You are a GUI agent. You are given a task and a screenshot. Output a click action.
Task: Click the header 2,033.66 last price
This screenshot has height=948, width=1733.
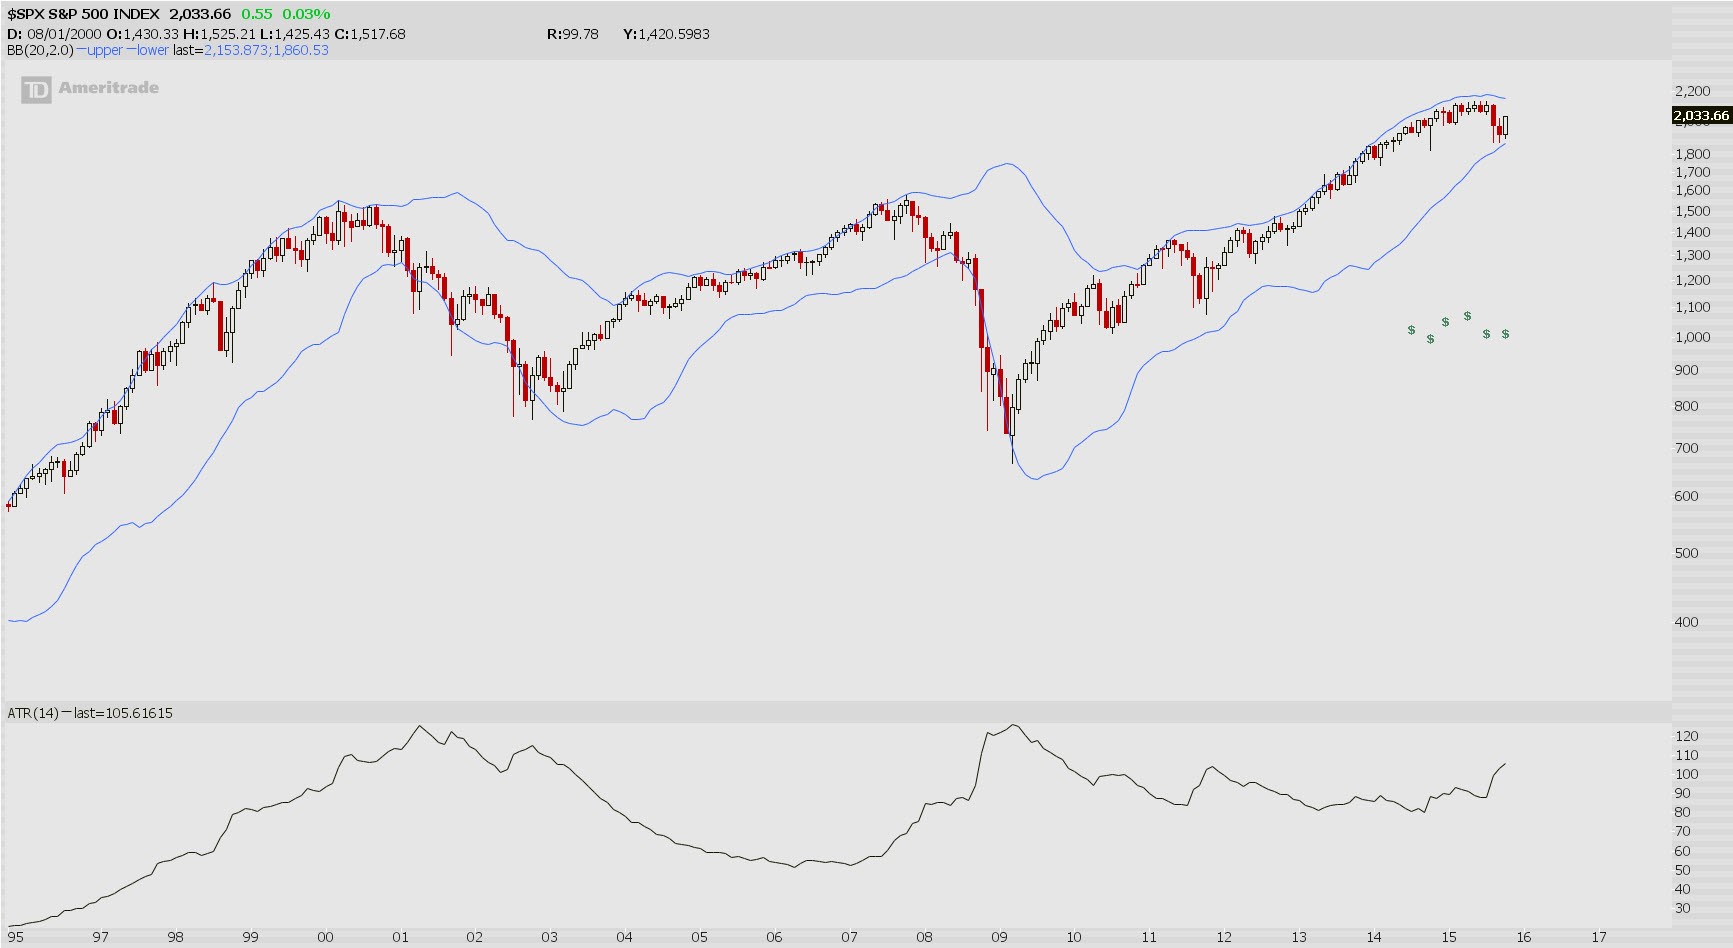coord(200,14)
